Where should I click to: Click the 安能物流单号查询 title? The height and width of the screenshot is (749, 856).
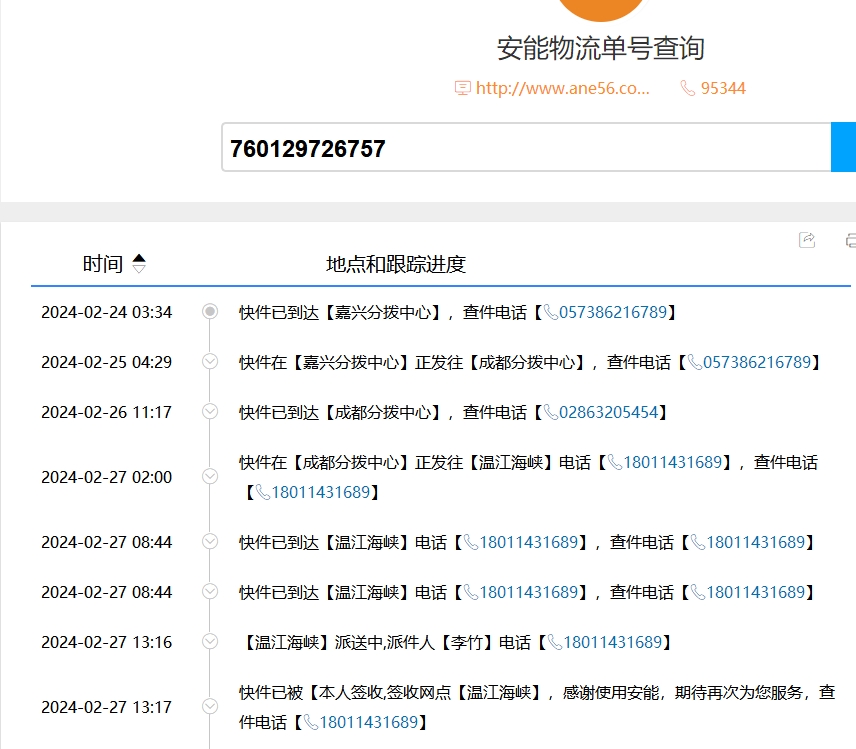click(x=601, y=48)
